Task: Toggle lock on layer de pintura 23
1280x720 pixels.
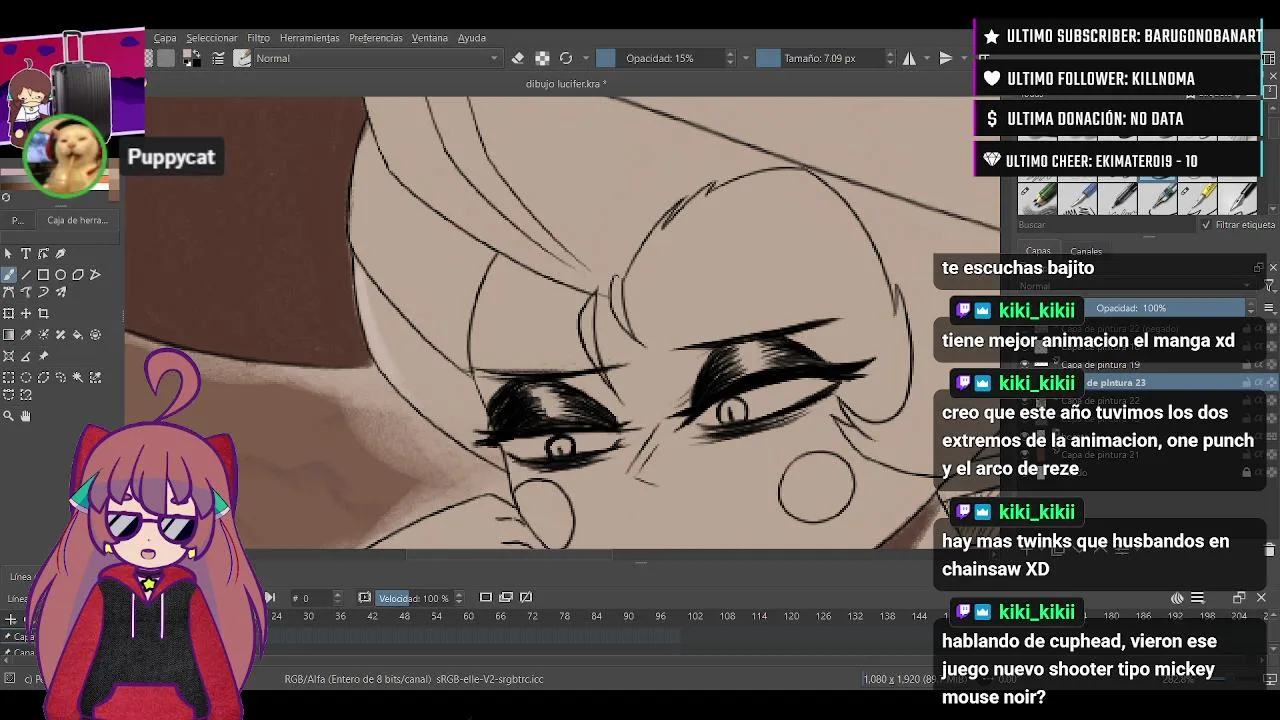Action: tap(1246, 382)
